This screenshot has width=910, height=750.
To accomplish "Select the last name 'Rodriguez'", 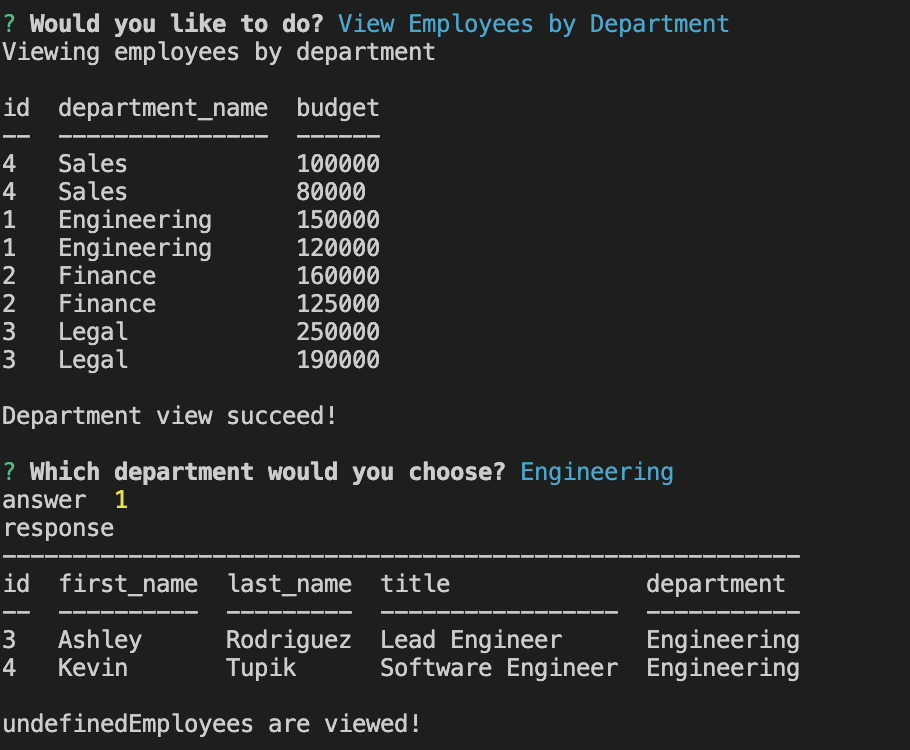I will pos(289,641).
